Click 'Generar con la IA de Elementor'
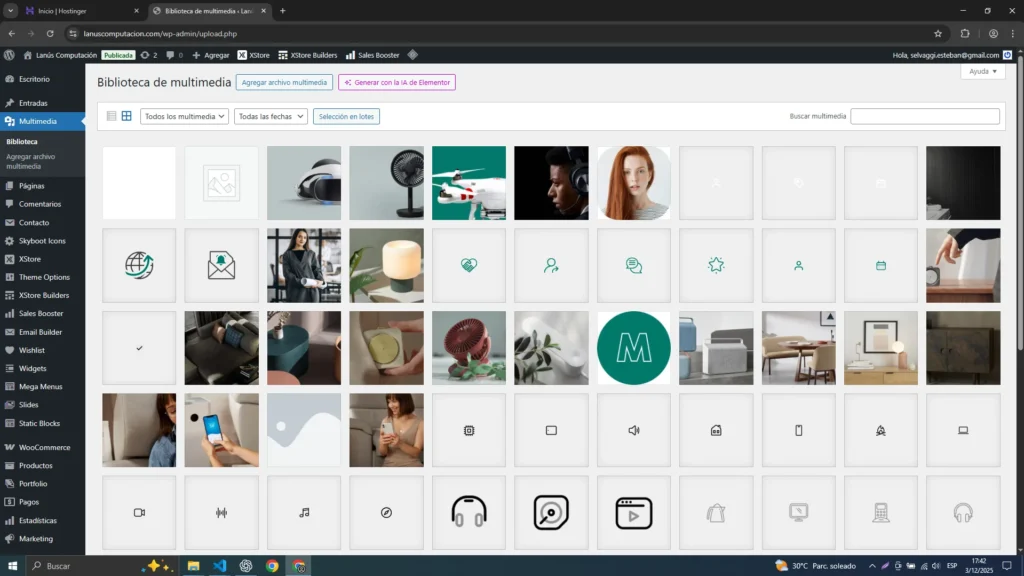This screenshot has height=576, width=1024. click(397, 82)
